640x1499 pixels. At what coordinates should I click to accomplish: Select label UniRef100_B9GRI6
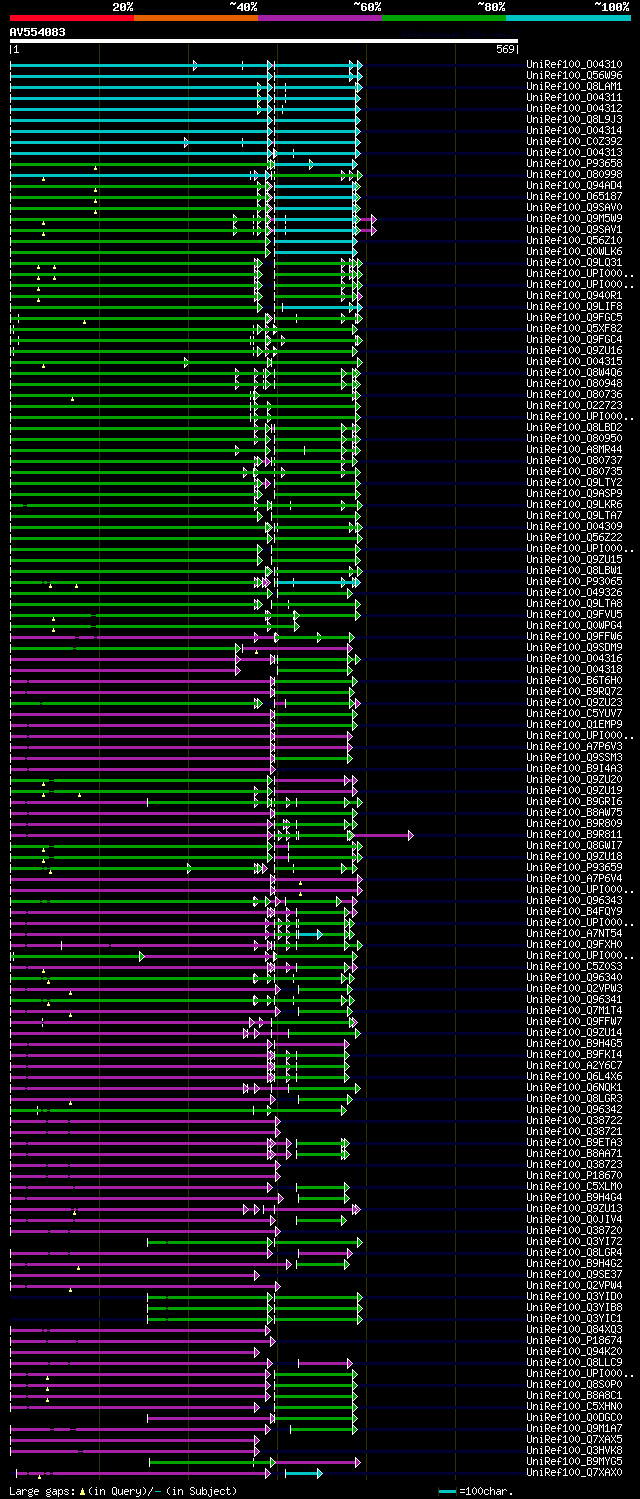pyautogui.click(x=574, y=801)
